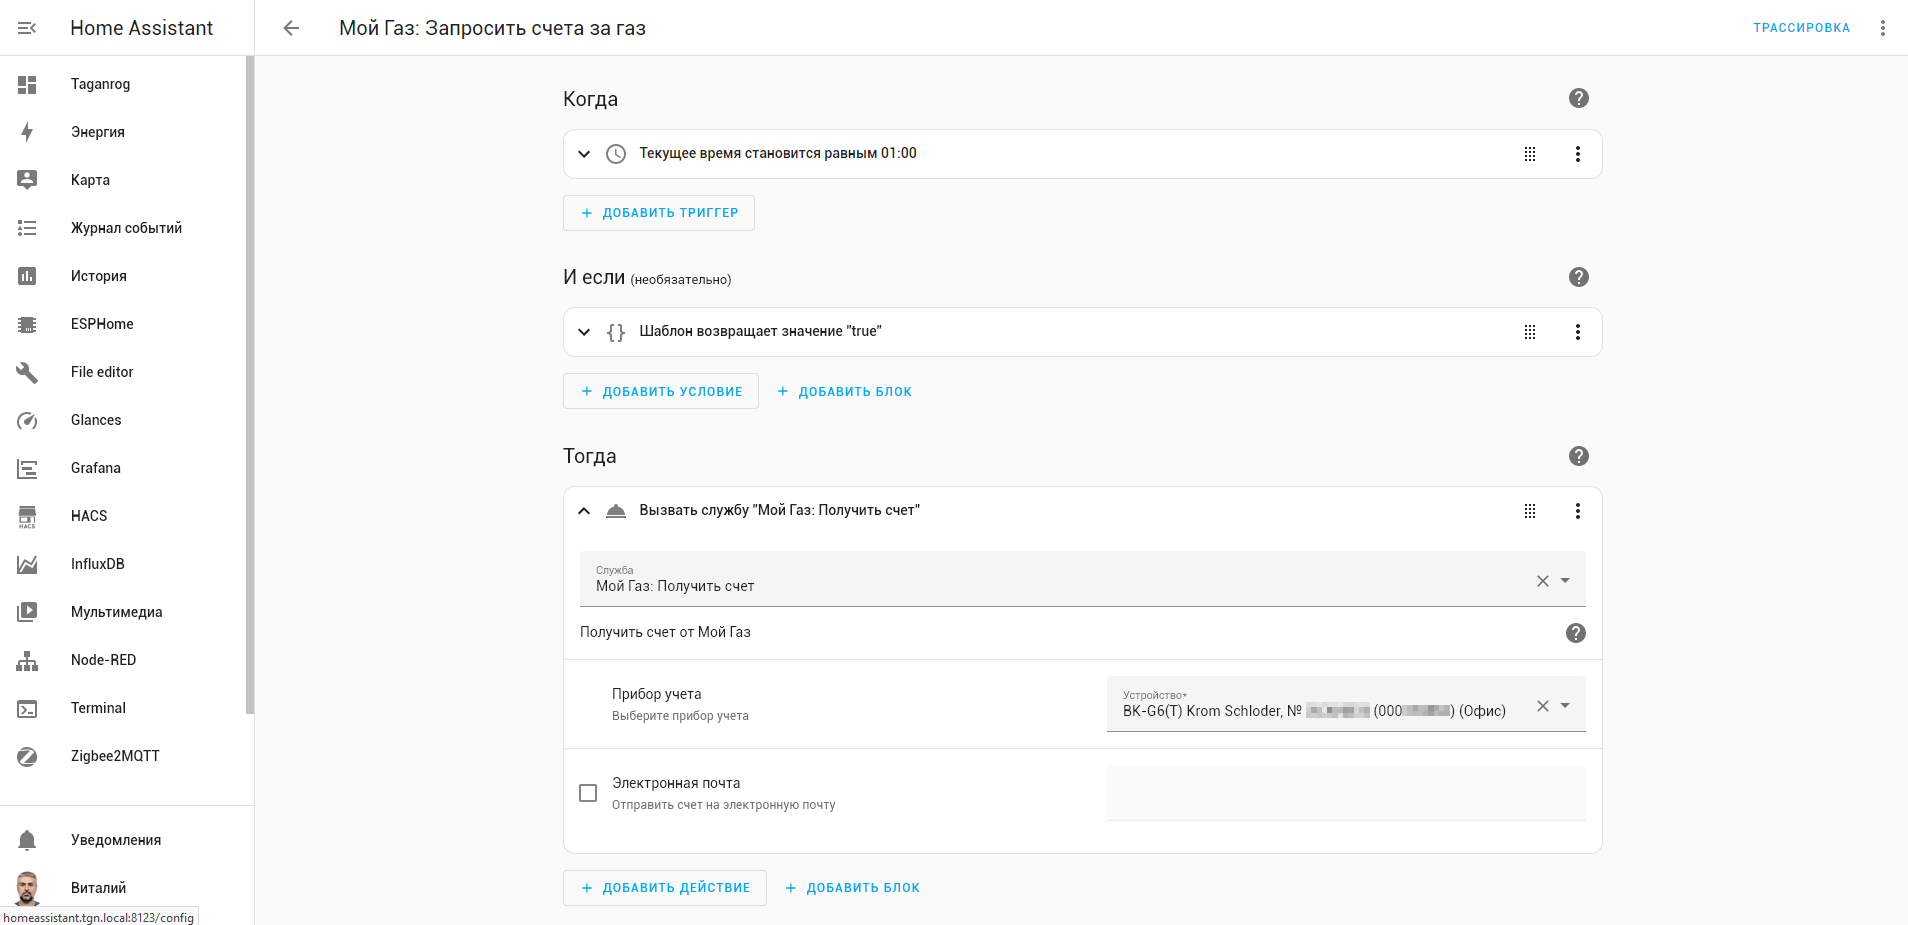Collapse the Вызвать службу action
The height and width of the screenshot is (925, 1908).
(x=584, y=511)
